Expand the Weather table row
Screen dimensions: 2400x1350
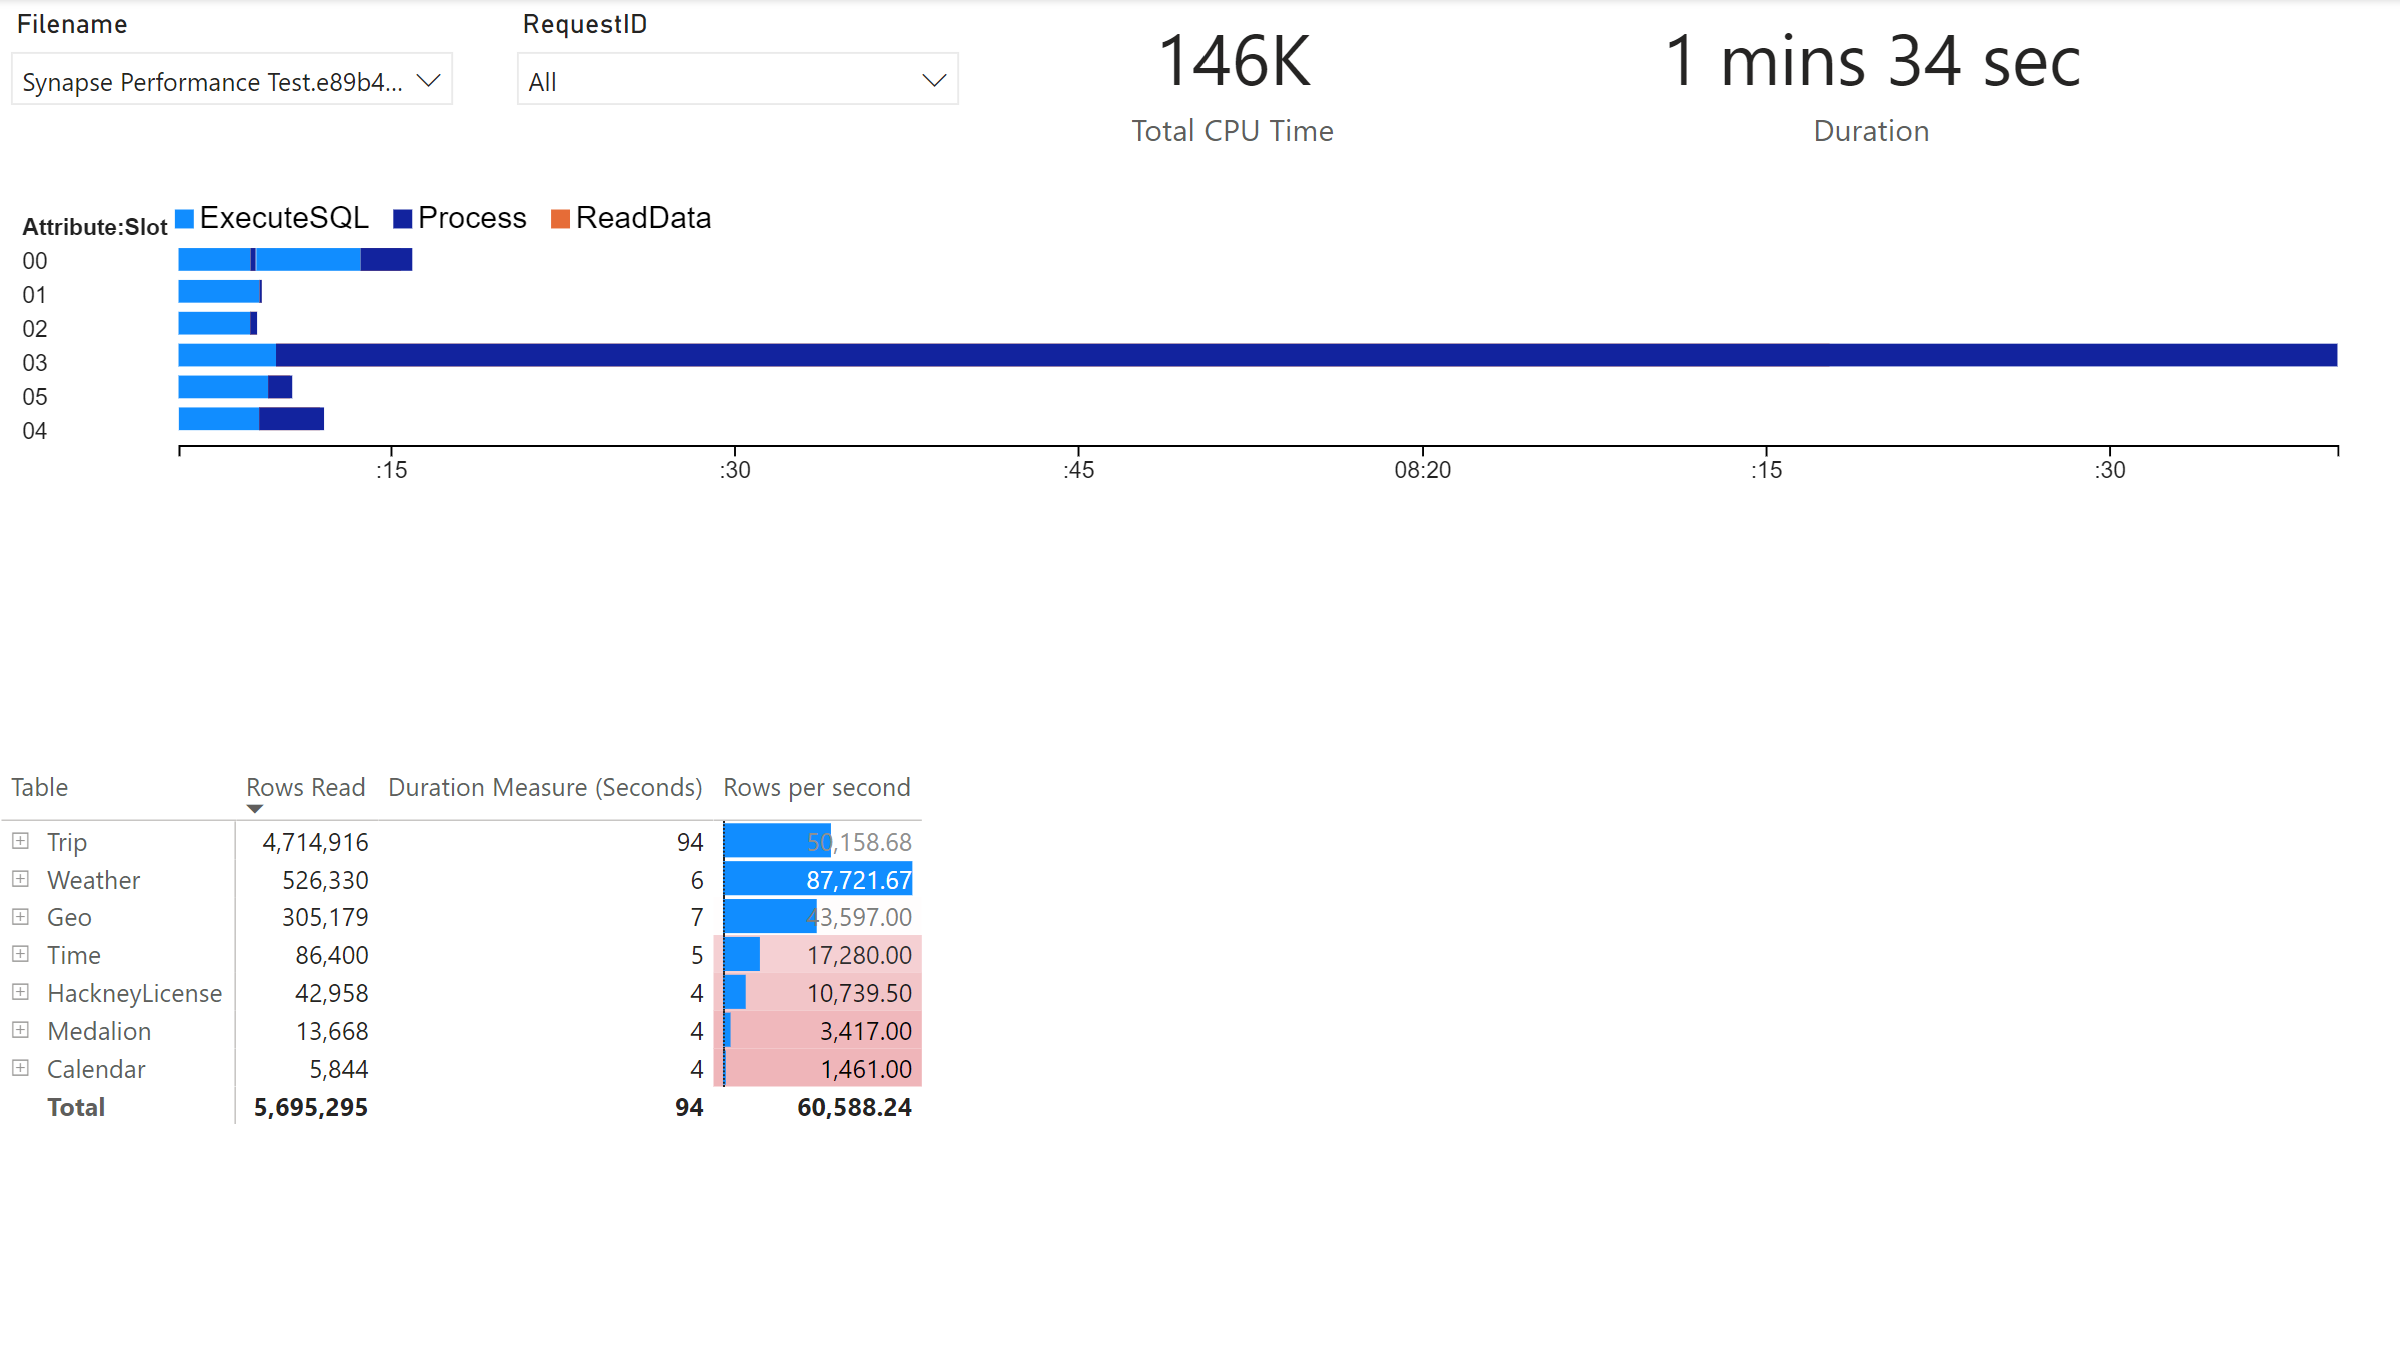tap(20, 879)
